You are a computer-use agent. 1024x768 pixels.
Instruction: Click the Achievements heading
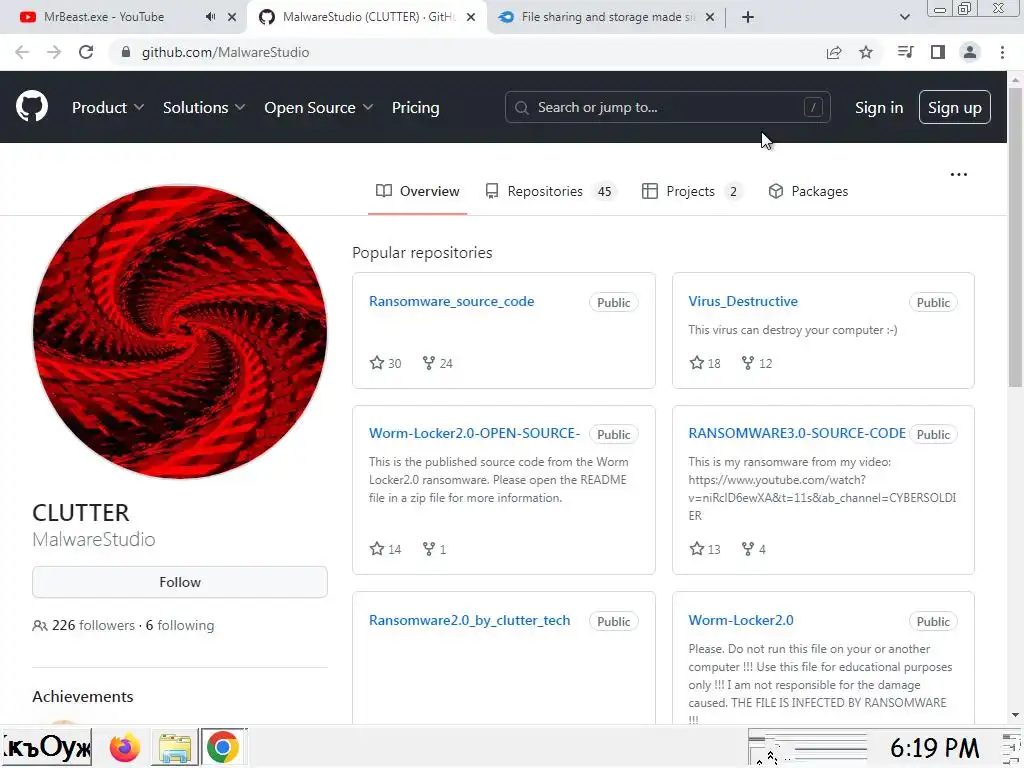(83, 697)
